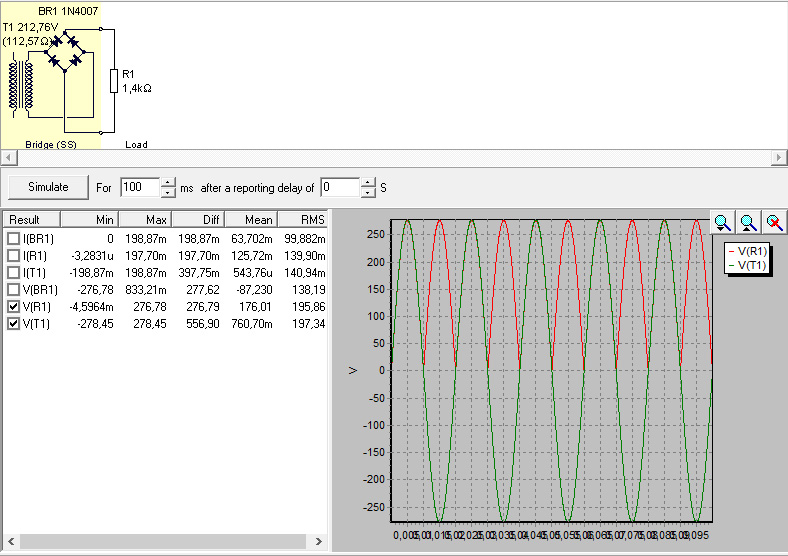Click the schematic scrollbar right arrow

pos(780,158)
